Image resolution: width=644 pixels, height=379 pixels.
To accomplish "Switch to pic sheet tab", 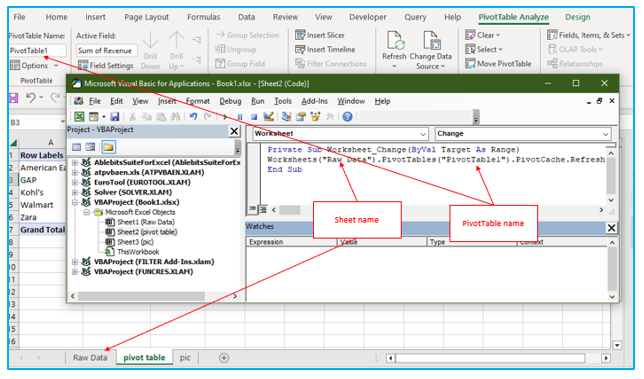I will coord(185,358).
